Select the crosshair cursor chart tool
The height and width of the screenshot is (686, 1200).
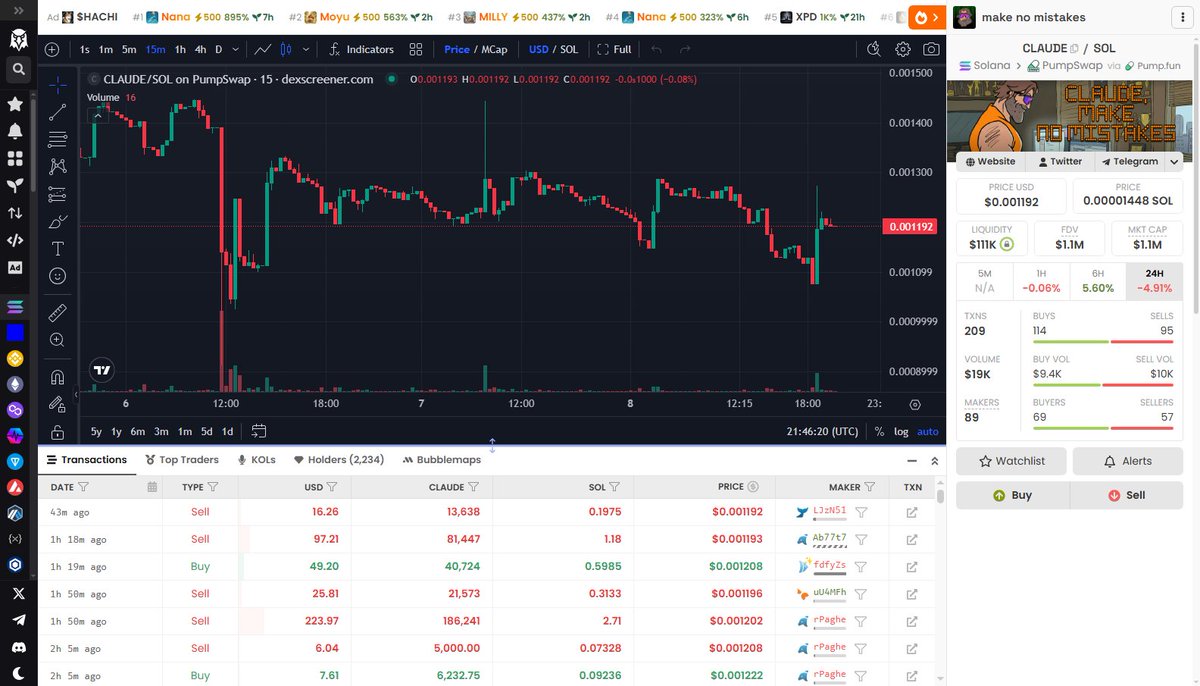[58, 85]
